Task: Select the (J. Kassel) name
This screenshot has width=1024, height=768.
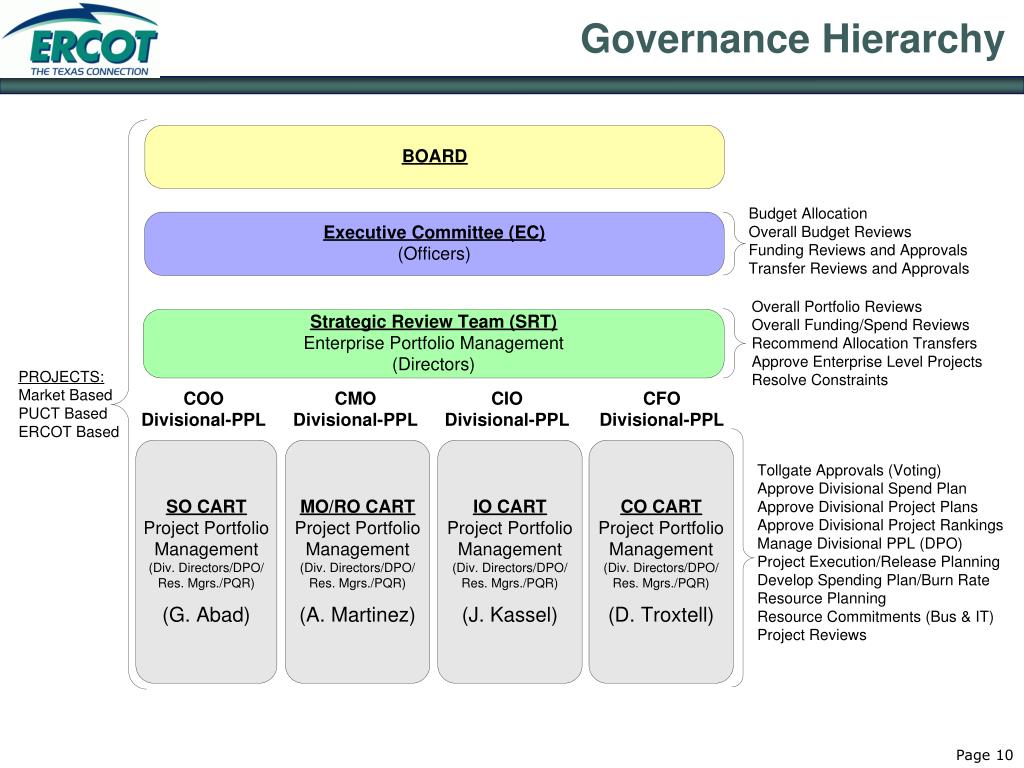Action: pos(509,615)
